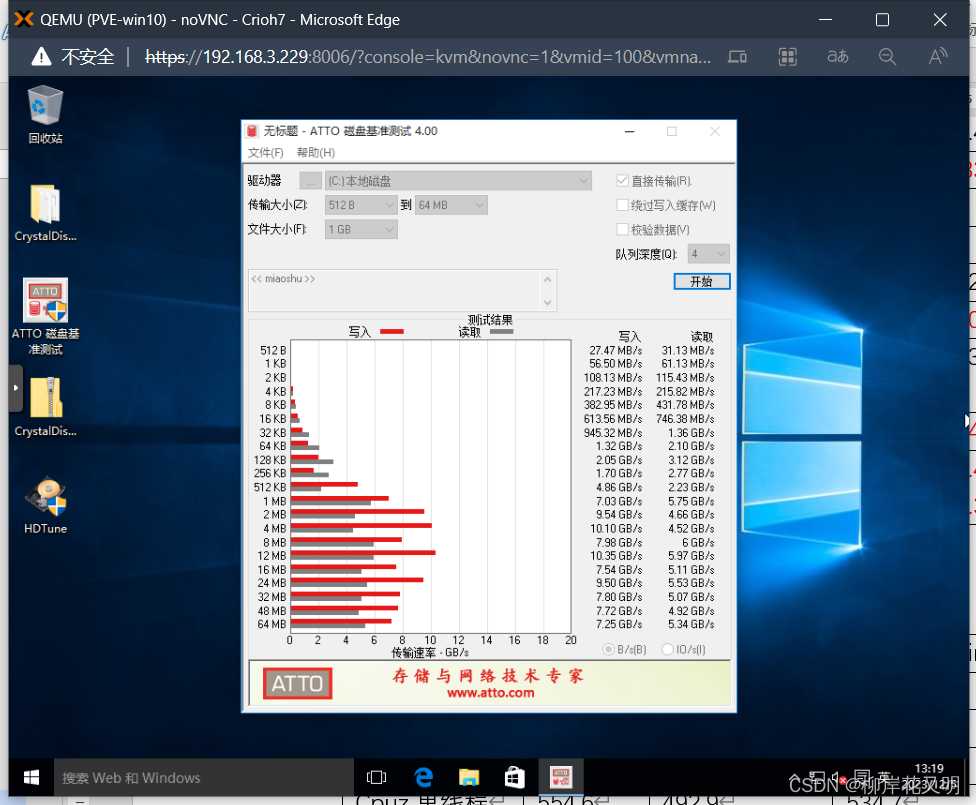
Task: Click the 746.38 MB/s read result
Action: [685, 419]
